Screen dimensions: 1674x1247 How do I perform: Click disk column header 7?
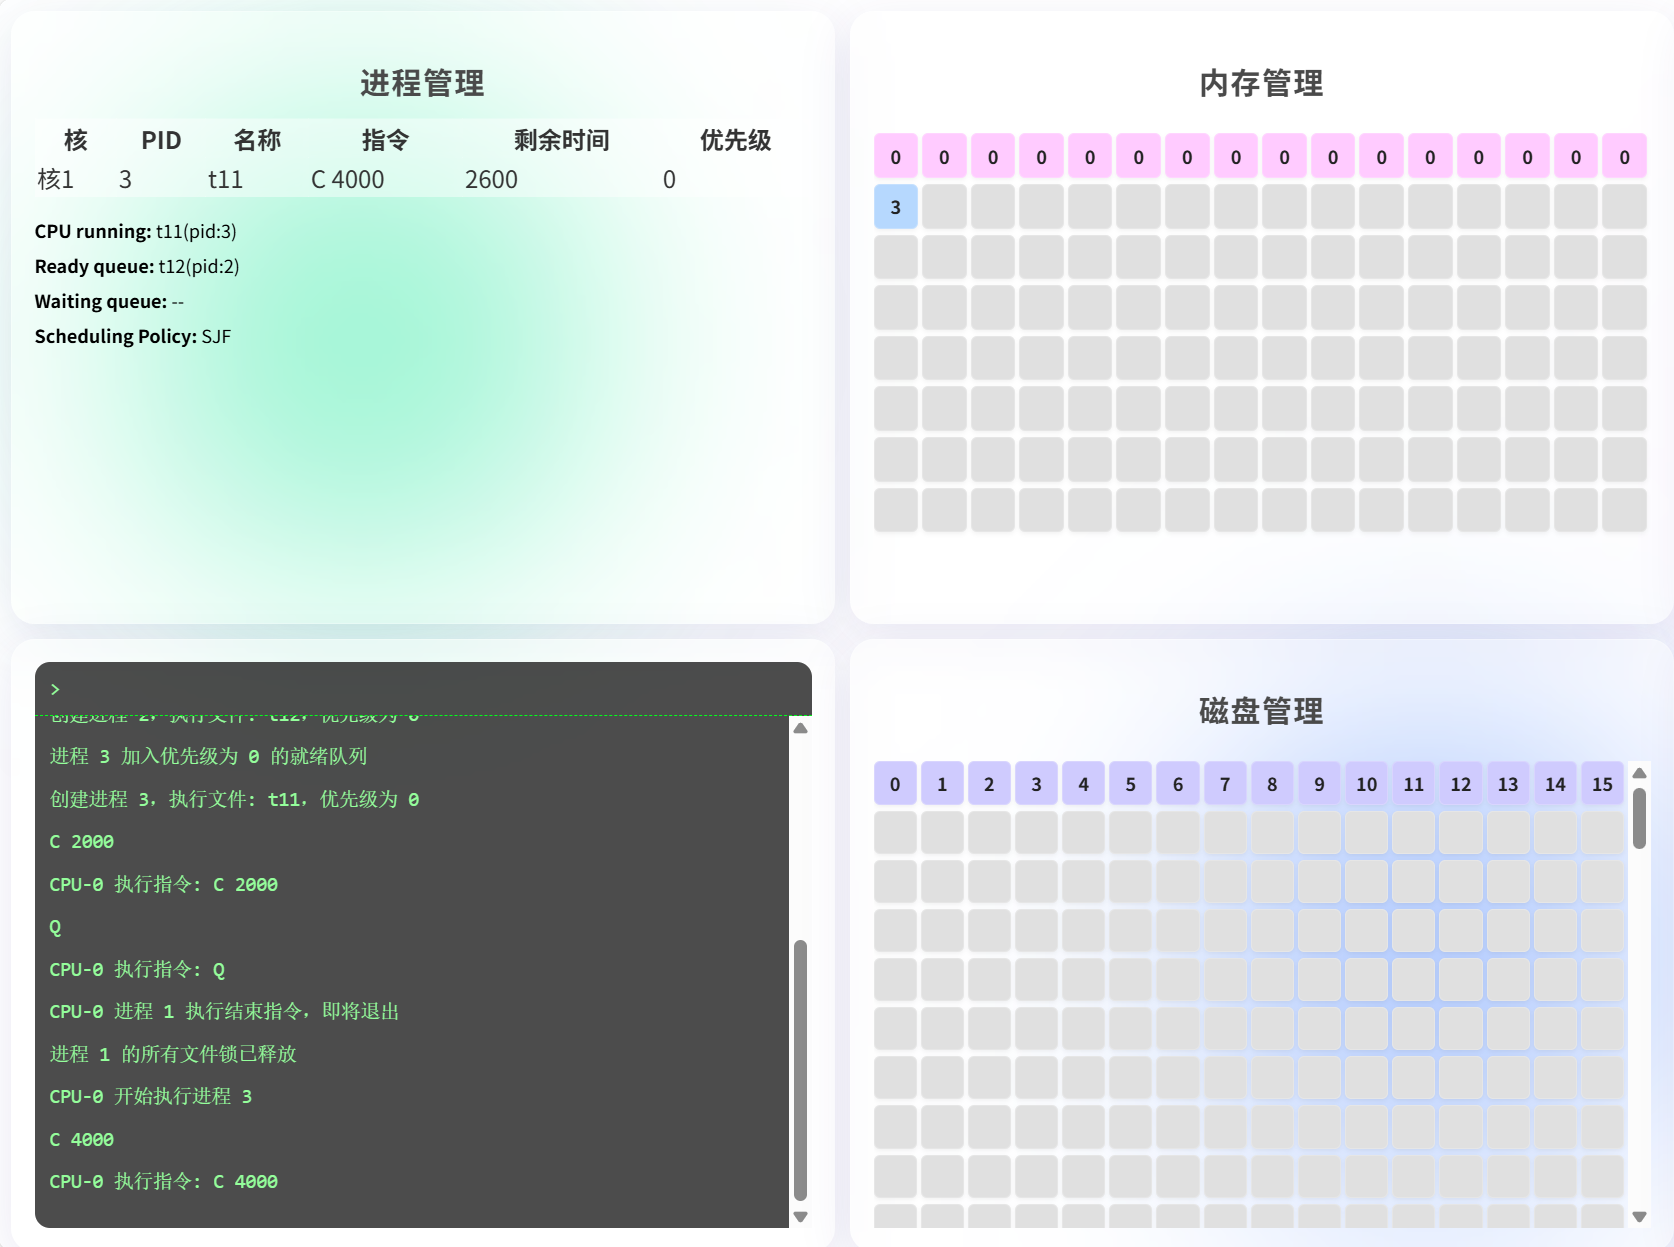1225,784
